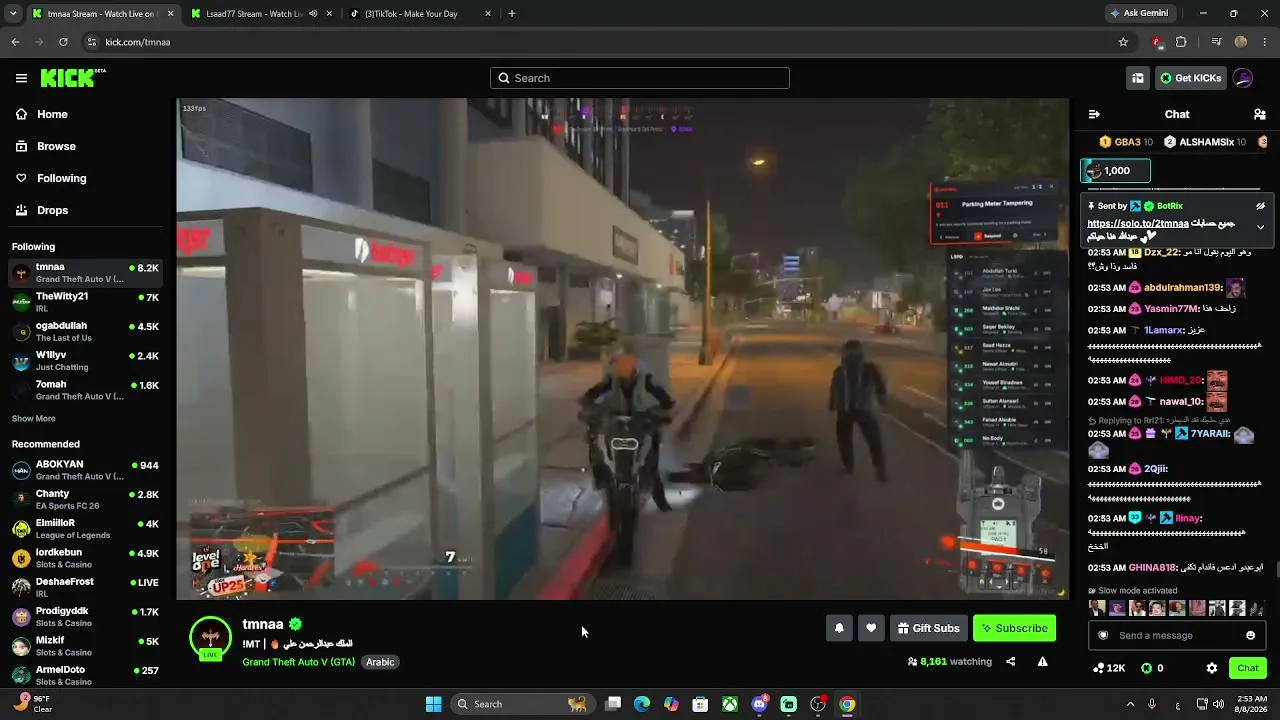Open TheWitty21 channel from Following list
The height and width of the screenshot is (720, 1280).
[87, 302]
